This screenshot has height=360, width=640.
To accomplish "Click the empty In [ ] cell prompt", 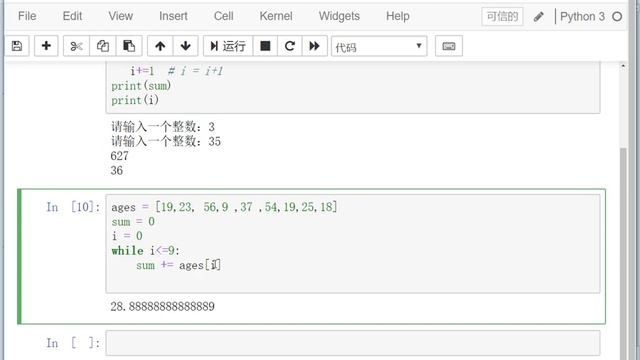I will coord(73,343).
